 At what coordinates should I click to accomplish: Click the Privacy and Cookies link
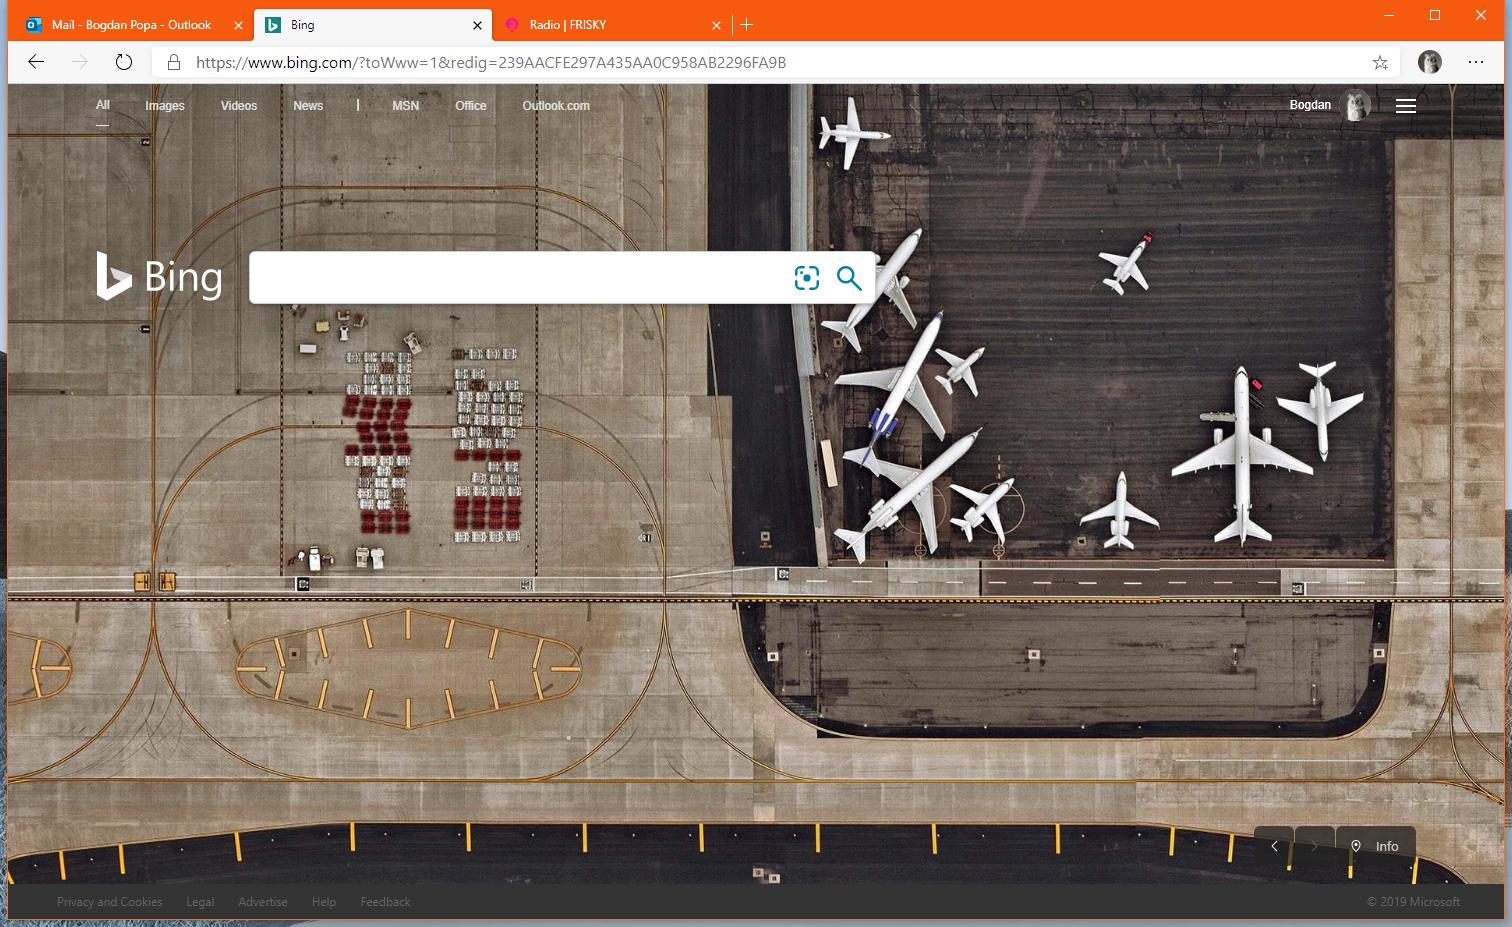click(109, 902)
